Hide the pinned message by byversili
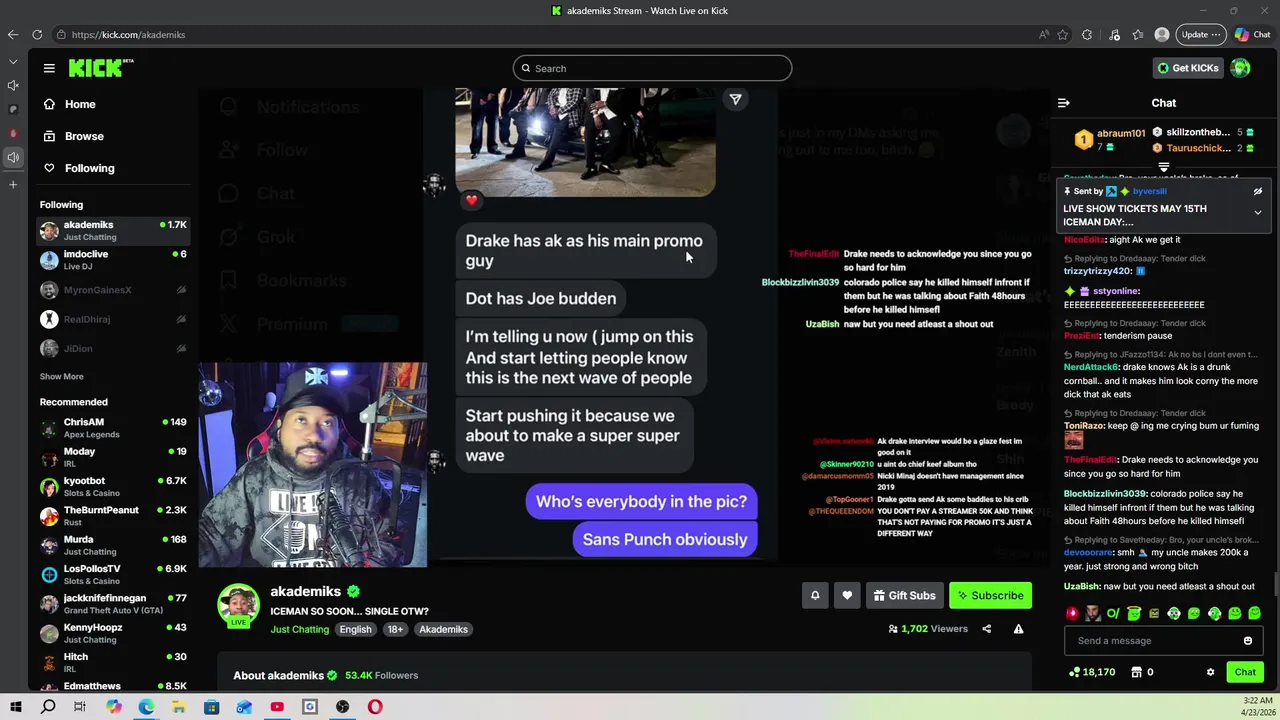This screenshot has height=720, width=1280. (x=1258, y=191)
